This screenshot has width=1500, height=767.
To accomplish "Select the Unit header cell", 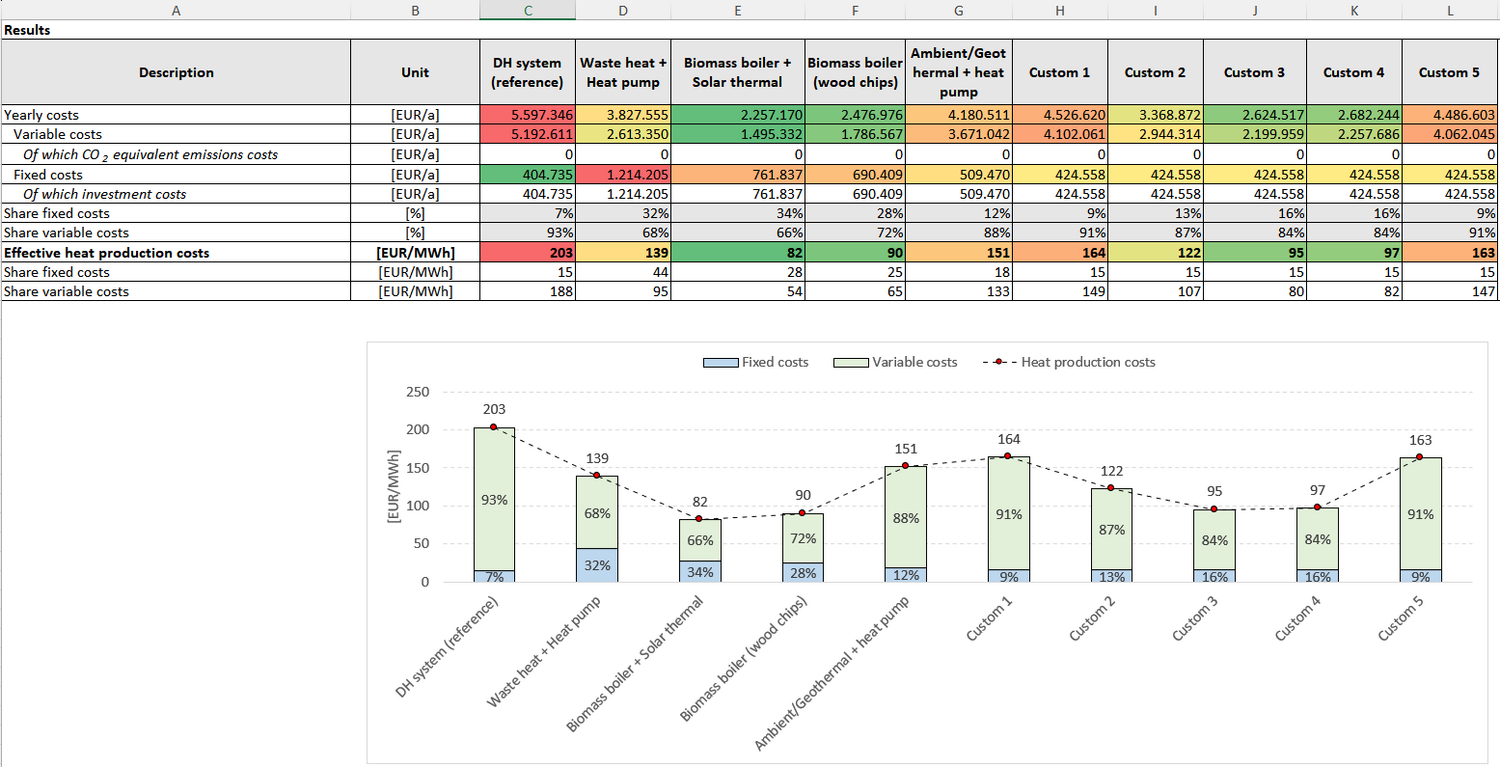I will tap(414, 72).
